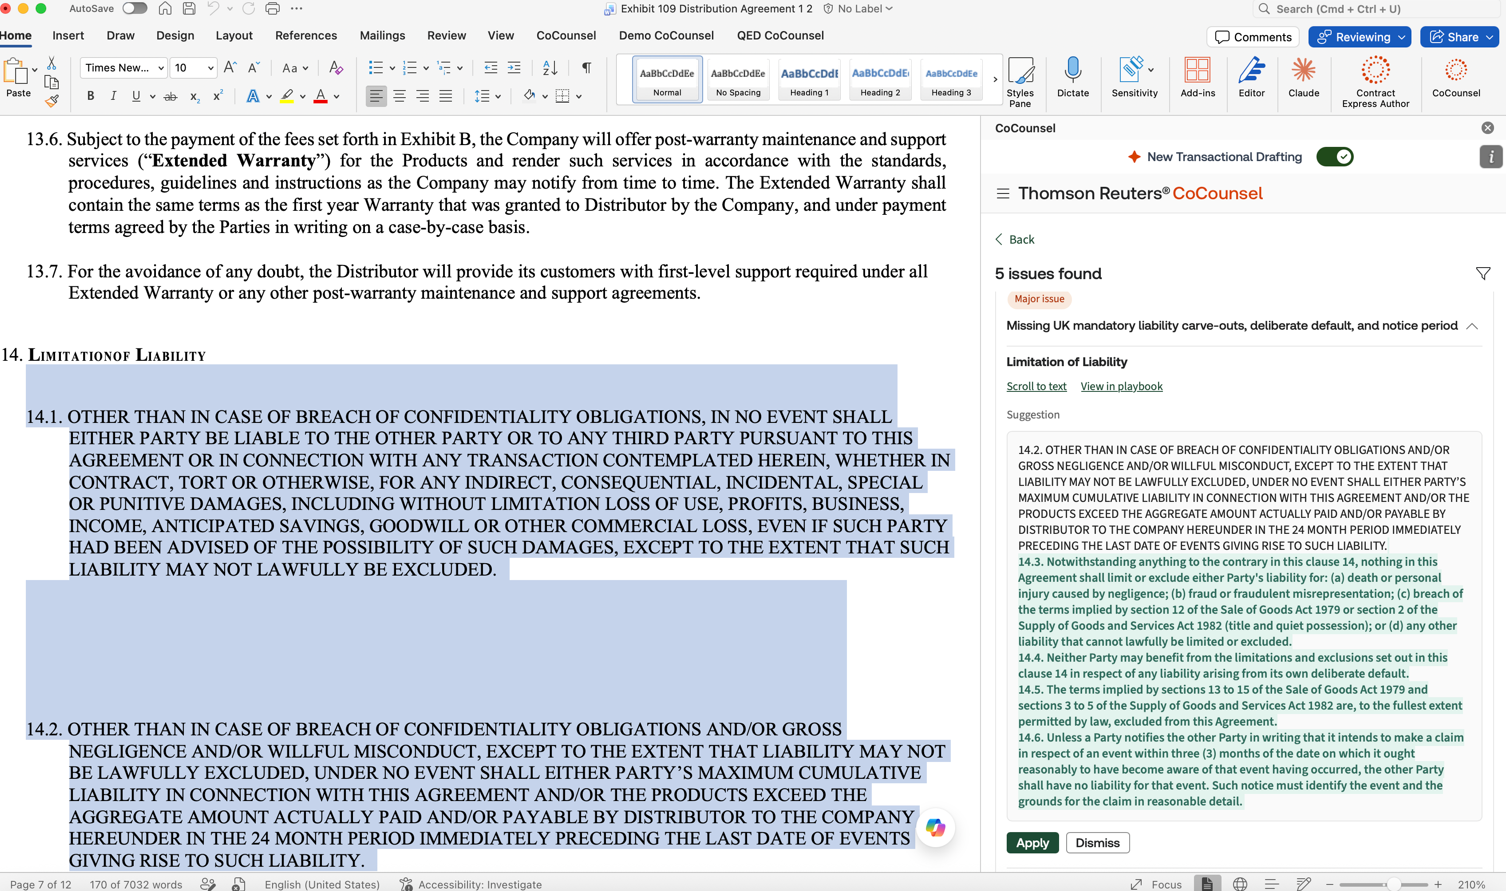Open the issues filter funnel icon
1506x891 pixels.
pos(1483,274)
